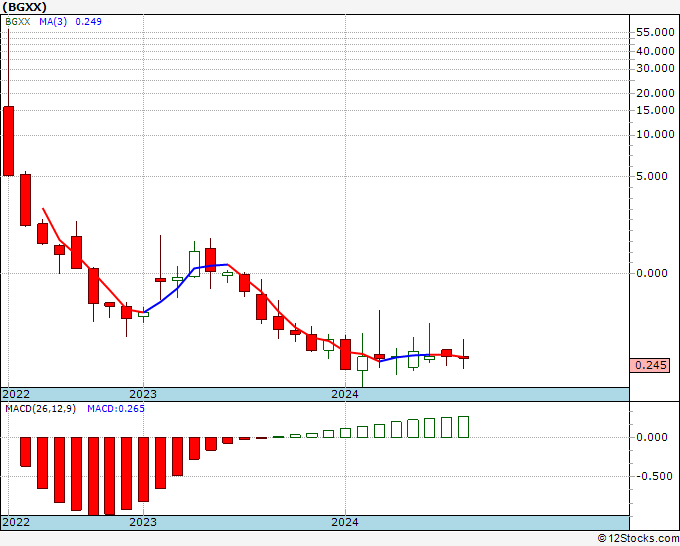The image size is (680, 546).
Task: Click 2023 on the price chart timeline
Action: click(x=143, y=394)
